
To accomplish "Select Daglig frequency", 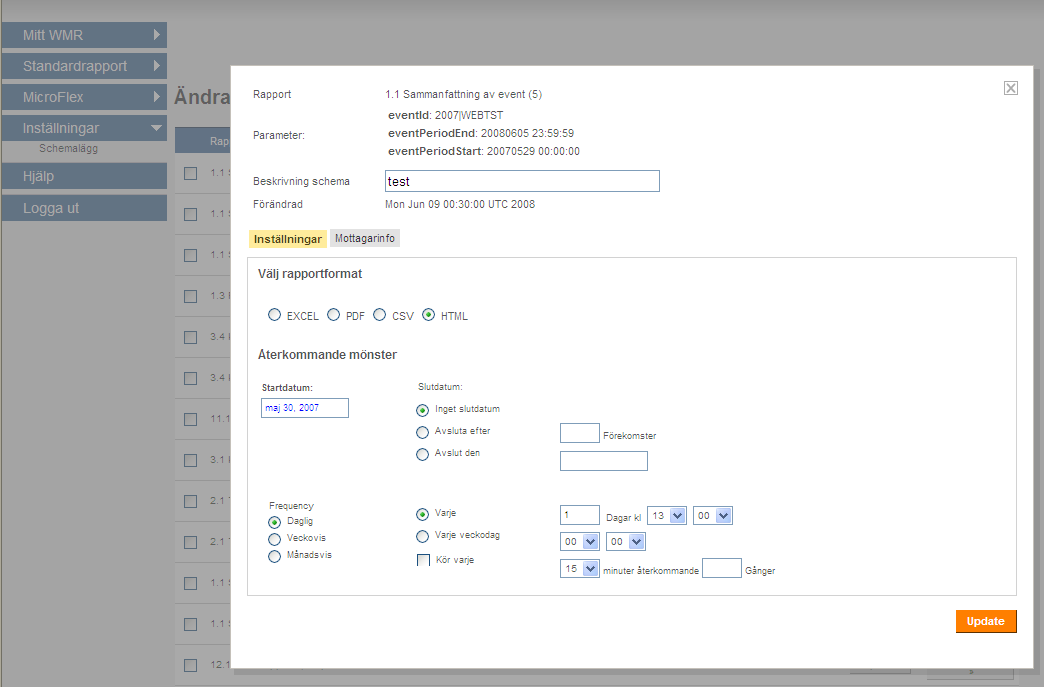I will click(x=274, y=523).
